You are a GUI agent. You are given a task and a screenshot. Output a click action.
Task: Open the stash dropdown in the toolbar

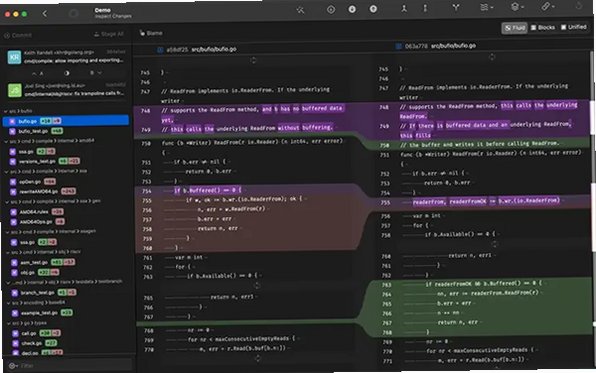487,7
